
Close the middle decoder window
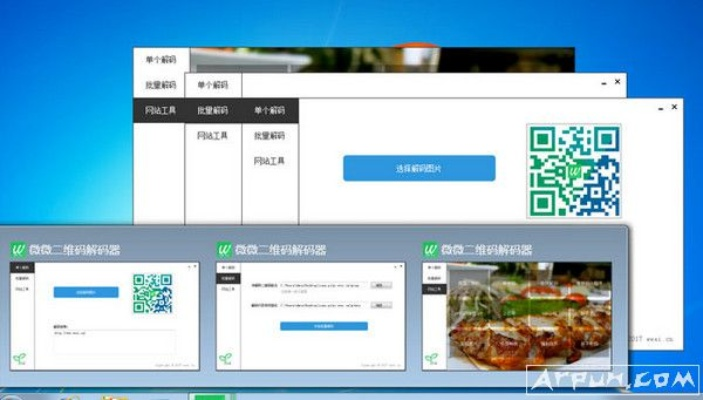pyautogui.click(x=617, y=82)
